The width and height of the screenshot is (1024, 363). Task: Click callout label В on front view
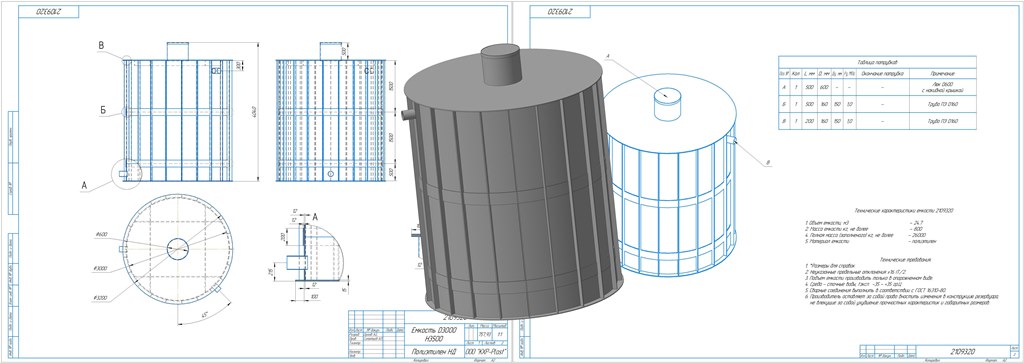(101, 45)
